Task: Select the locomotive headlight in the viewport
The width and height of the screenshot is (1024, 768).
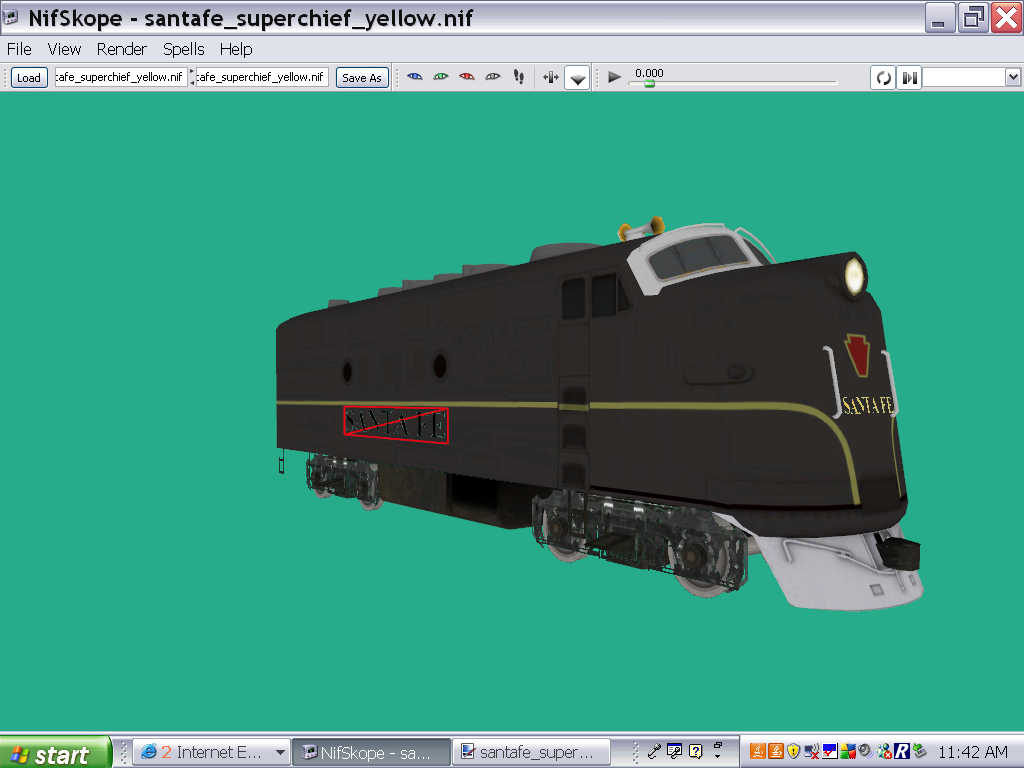Action: click(x=854, y=275)
